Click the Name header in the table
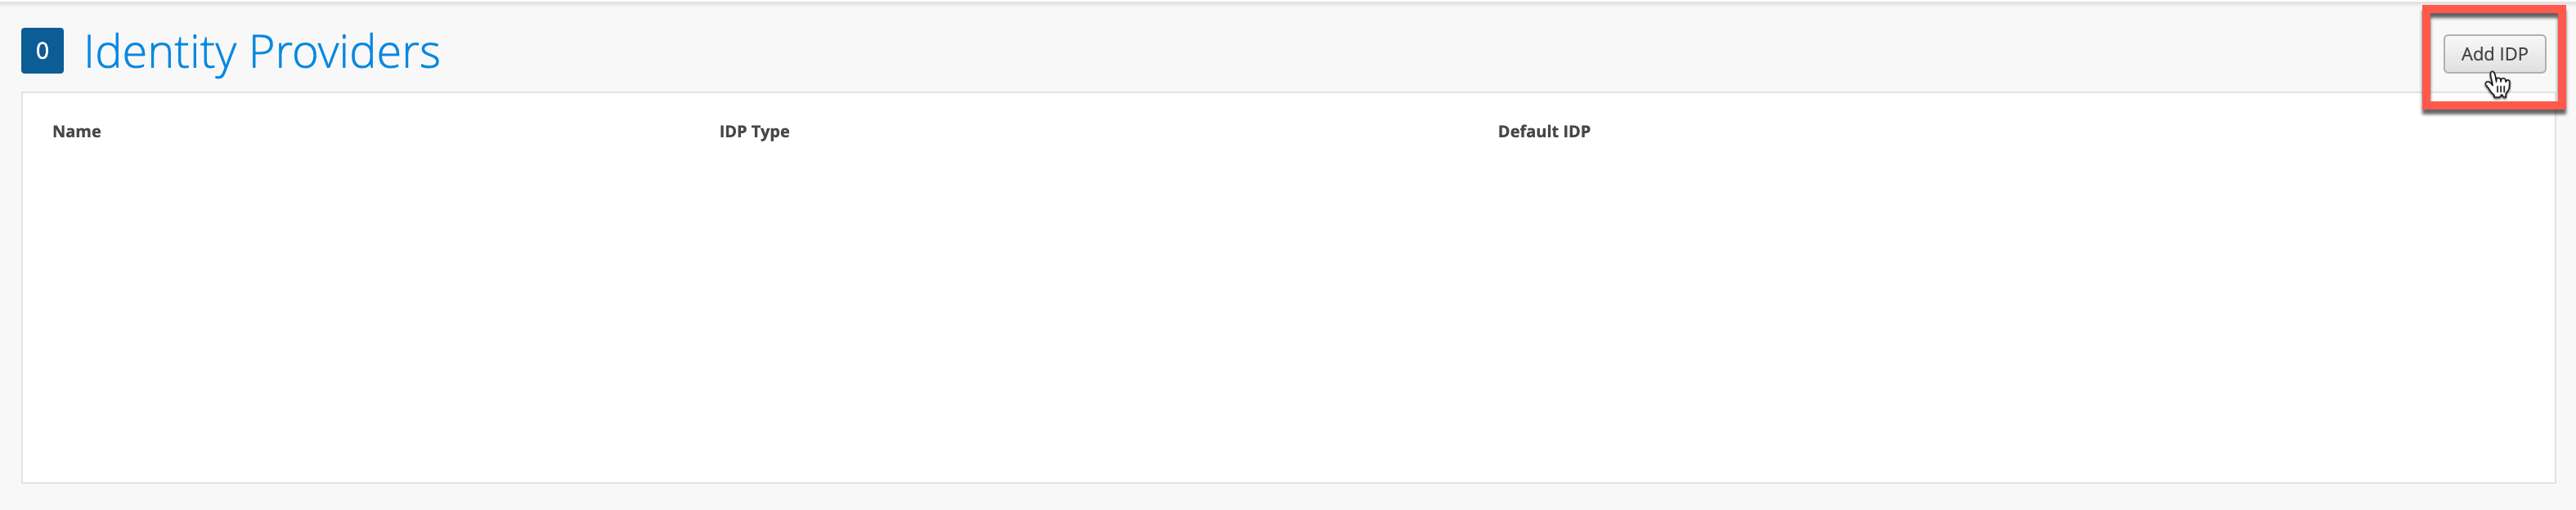 click(x=76, y=131)
